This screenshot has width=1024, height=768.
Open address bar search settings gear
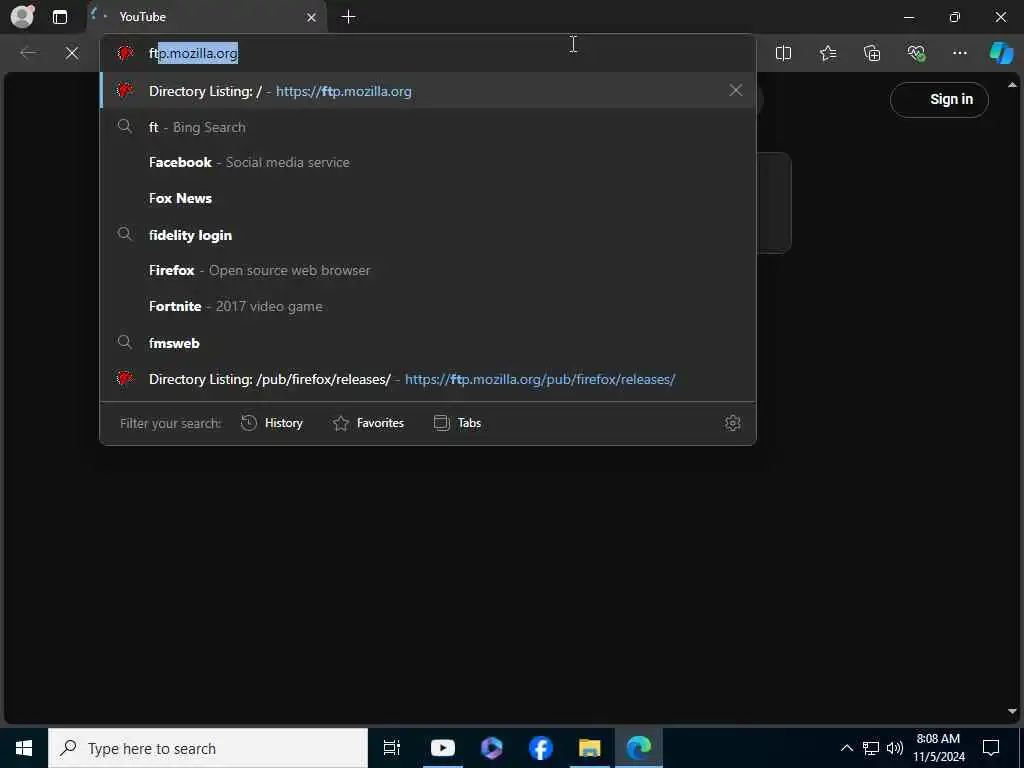(x=733, y=423)
